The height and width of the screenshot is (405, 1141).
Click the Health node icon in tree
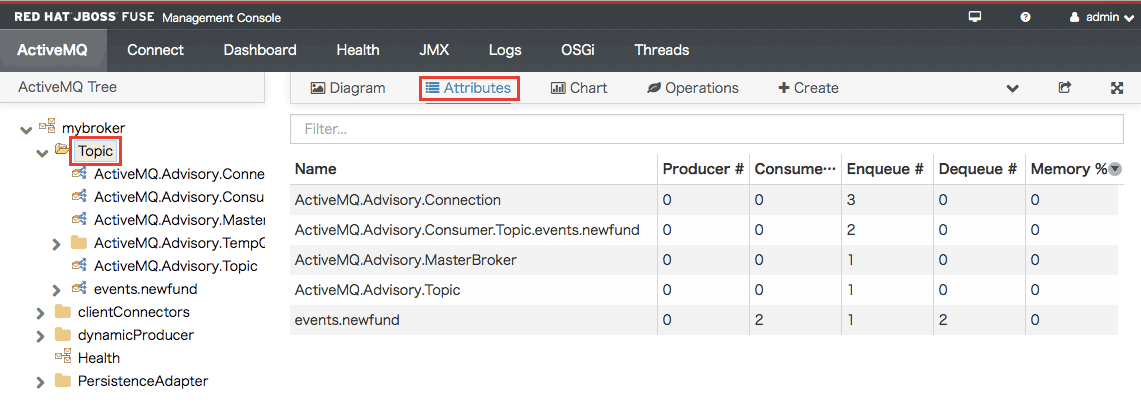(x=63, y=357)
